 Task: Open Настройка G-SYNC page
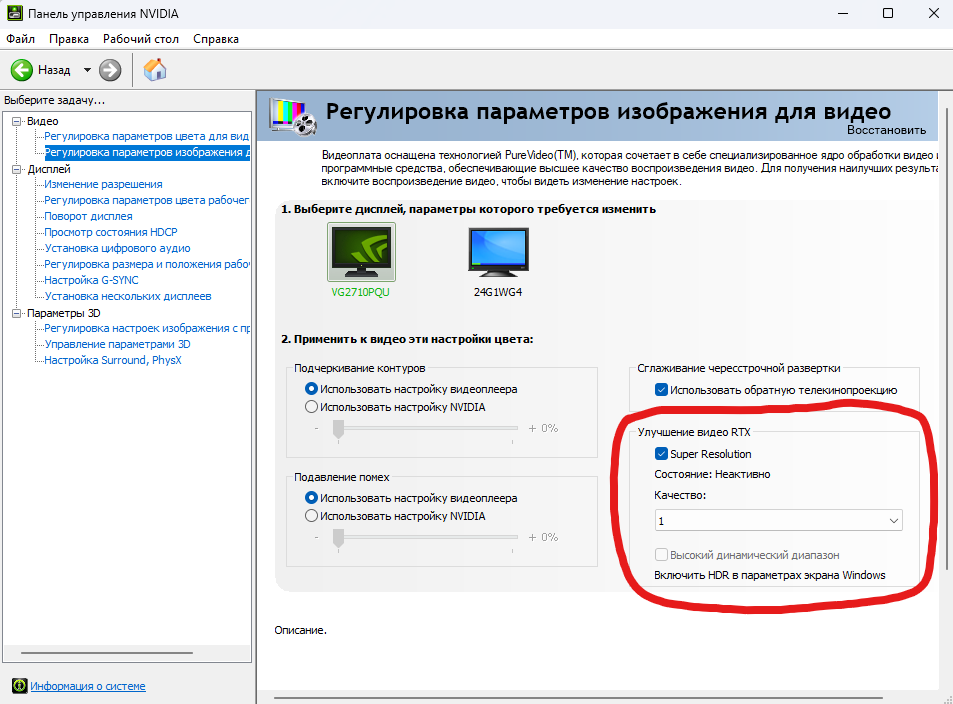tap(91, 280)
